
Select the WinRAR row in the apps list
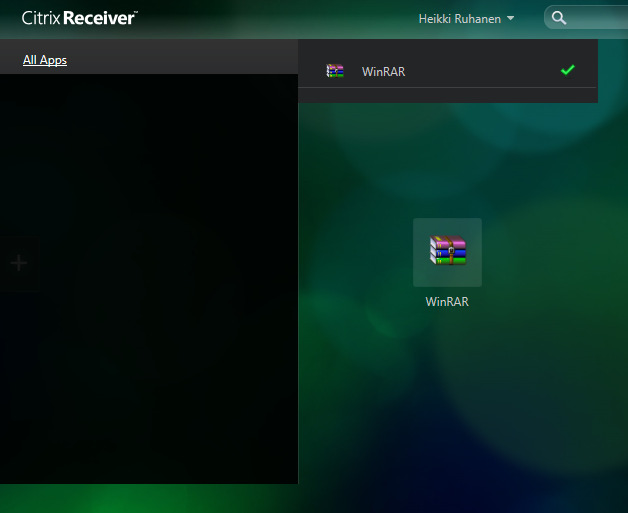pos(447,71)
